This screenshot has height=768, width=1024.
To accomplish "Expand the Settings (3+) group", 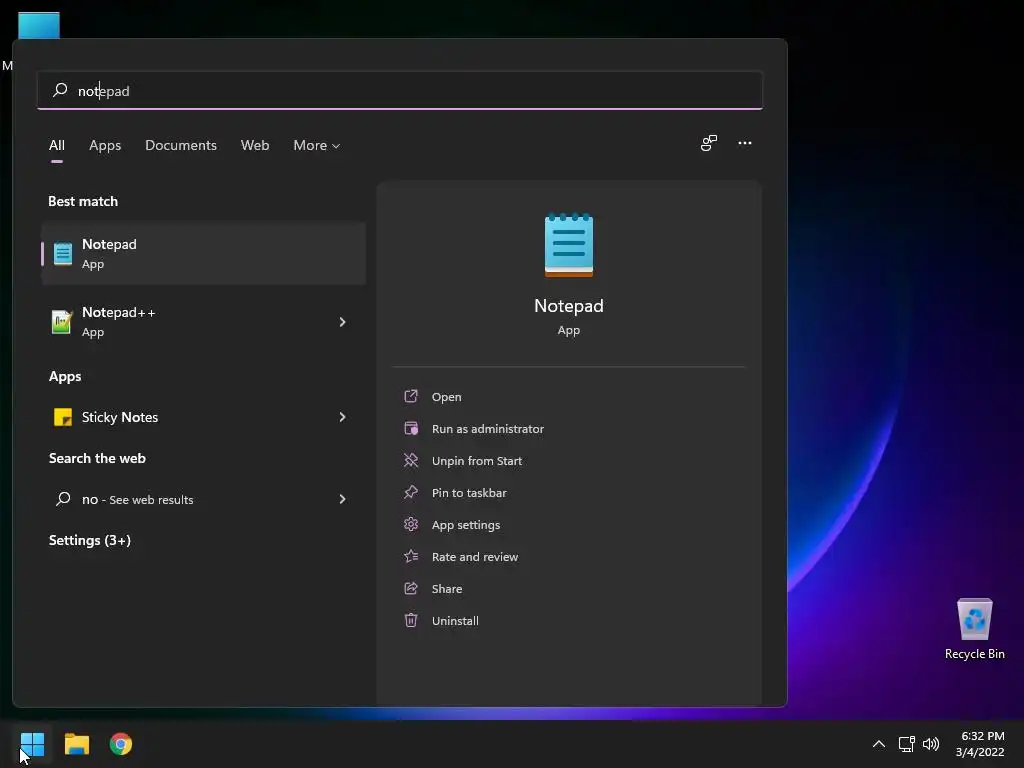I will point(89,540).
